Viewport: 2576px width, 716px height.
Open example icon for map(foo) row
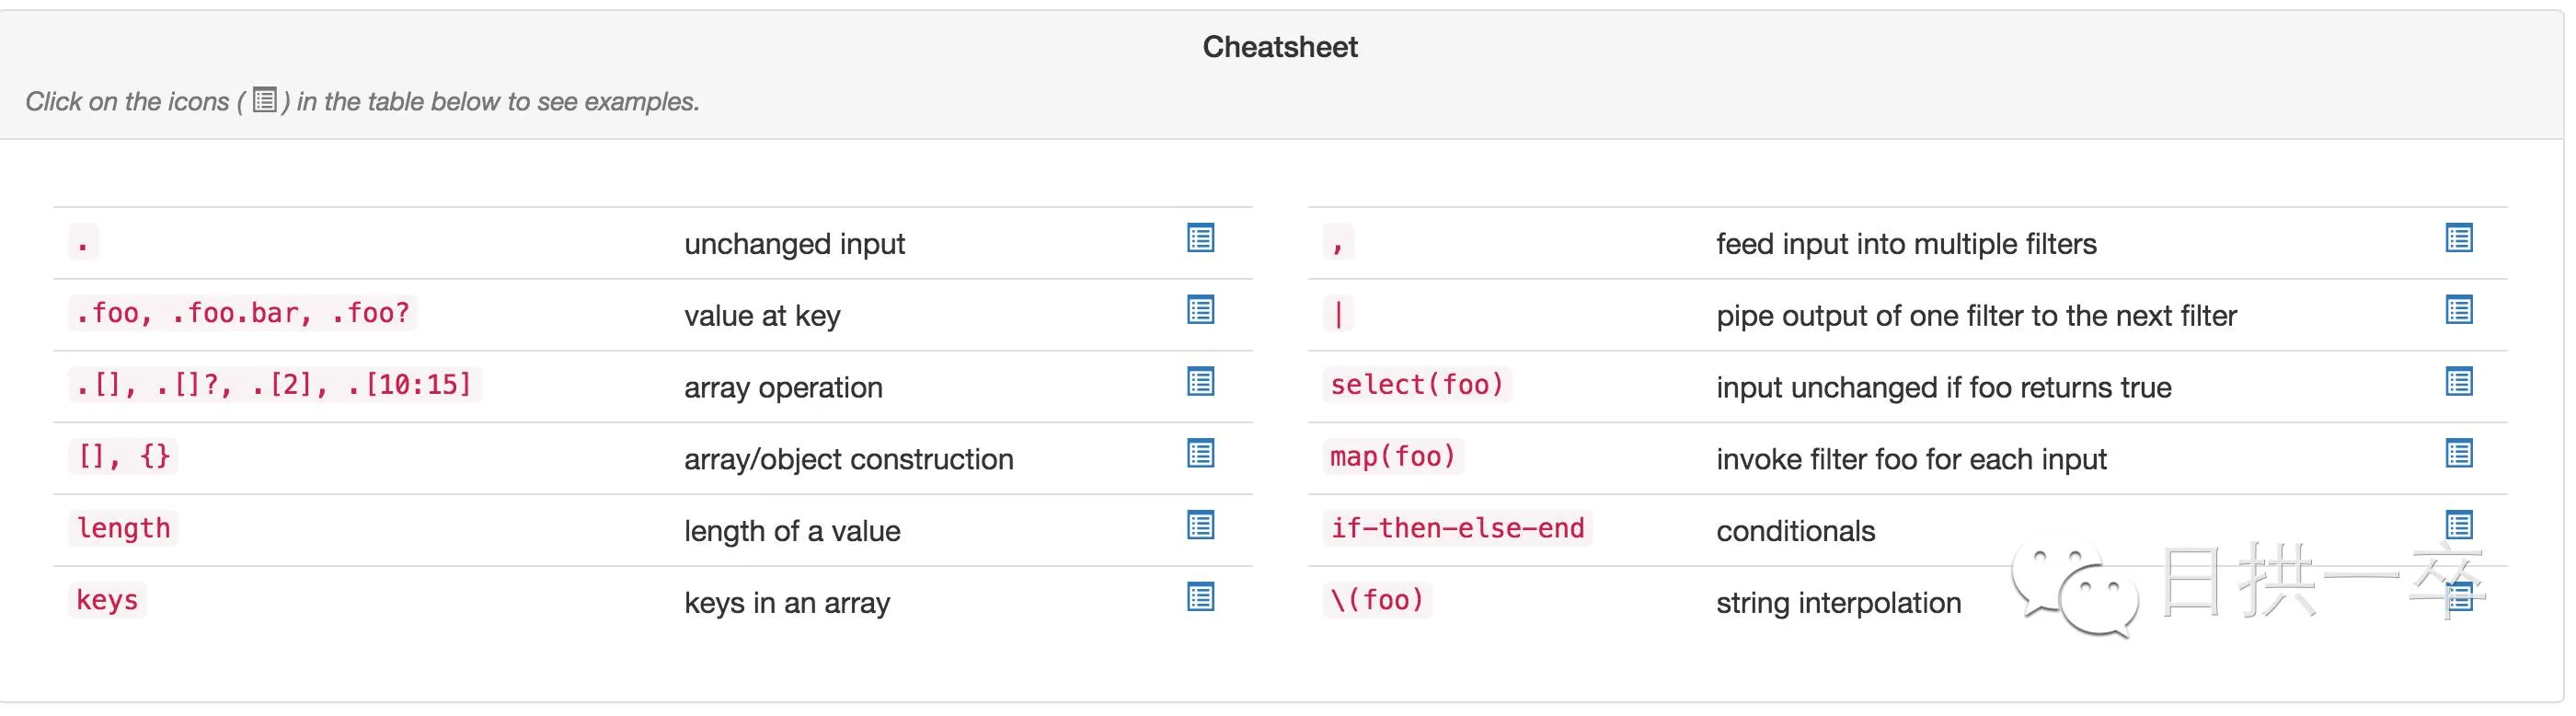point(2459,454)
